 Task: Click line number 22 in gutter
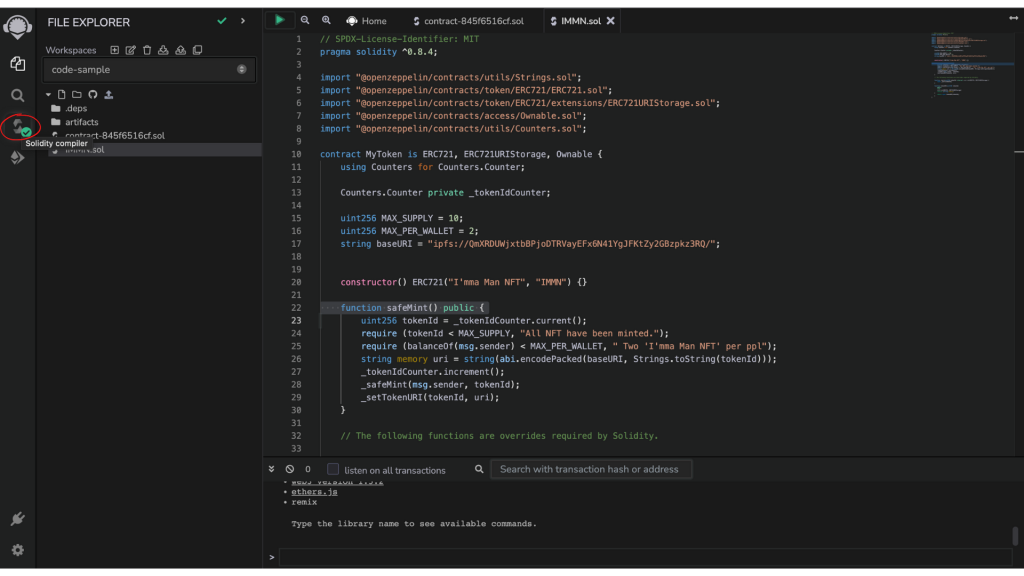pos(296,308)
